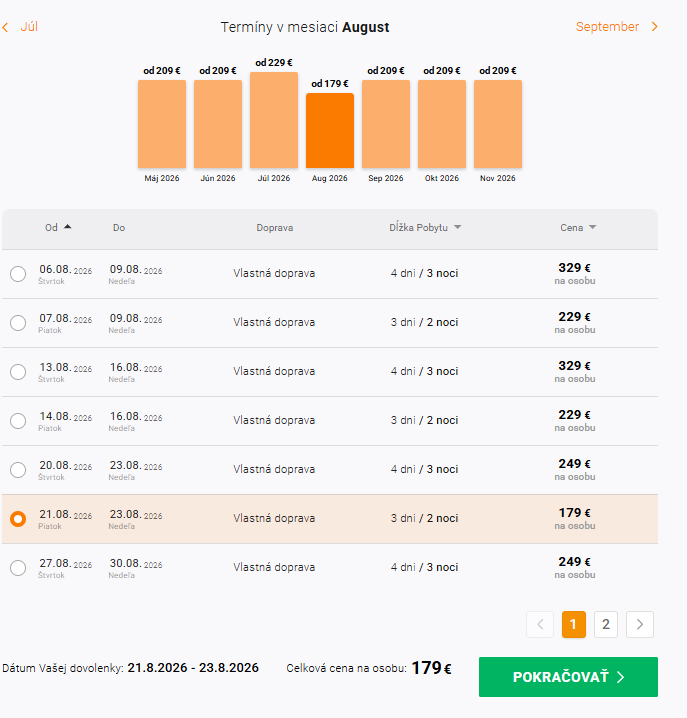Viewport: 687px width, 718px height.
Task: Click the right arrow beside September
Action: (x=655, y=27)
